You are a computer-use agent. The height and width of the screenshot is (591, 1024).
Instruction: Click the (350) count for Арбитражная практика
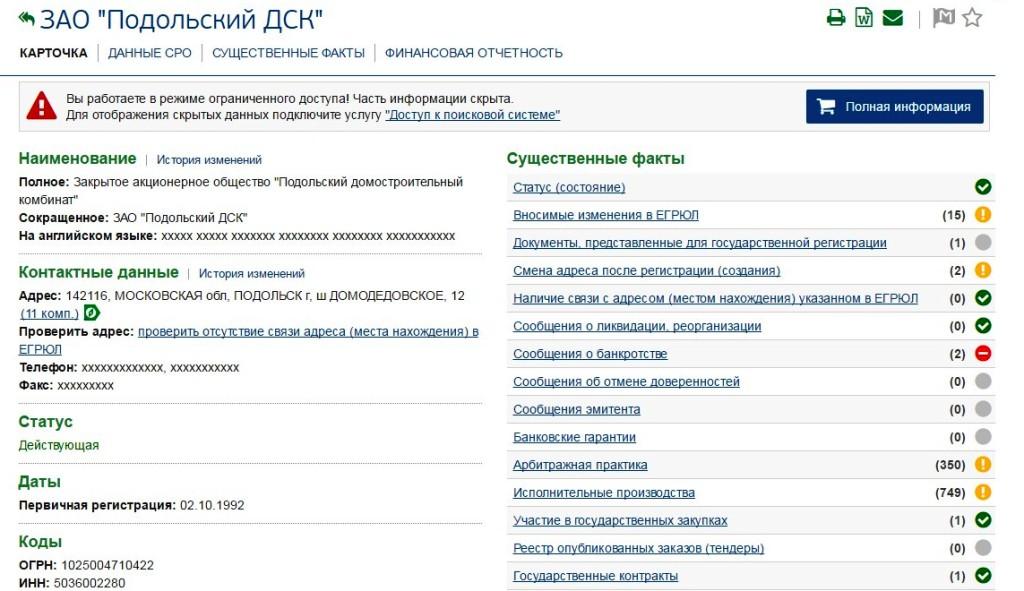pyautogui.click(x=950, y=465)
